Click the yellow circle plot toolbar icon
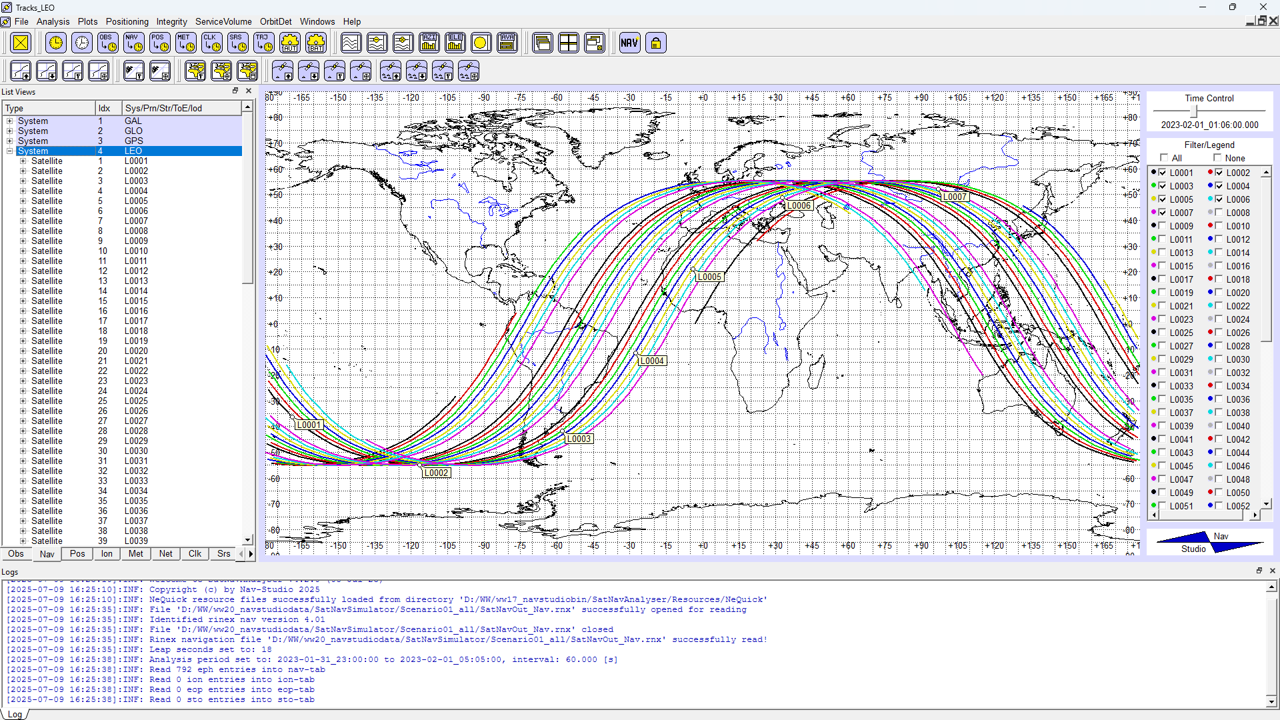 (481, 43)
